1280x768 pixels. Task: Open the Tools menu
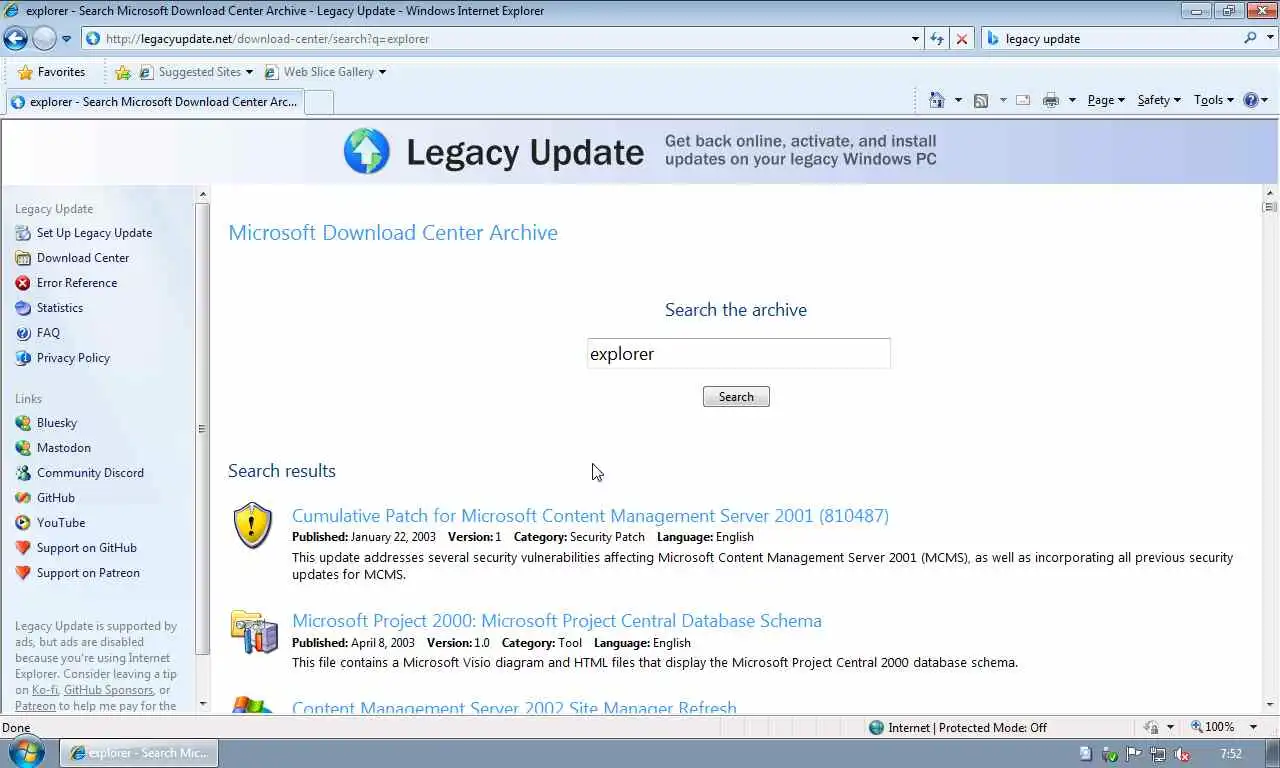coord(1214,100)
